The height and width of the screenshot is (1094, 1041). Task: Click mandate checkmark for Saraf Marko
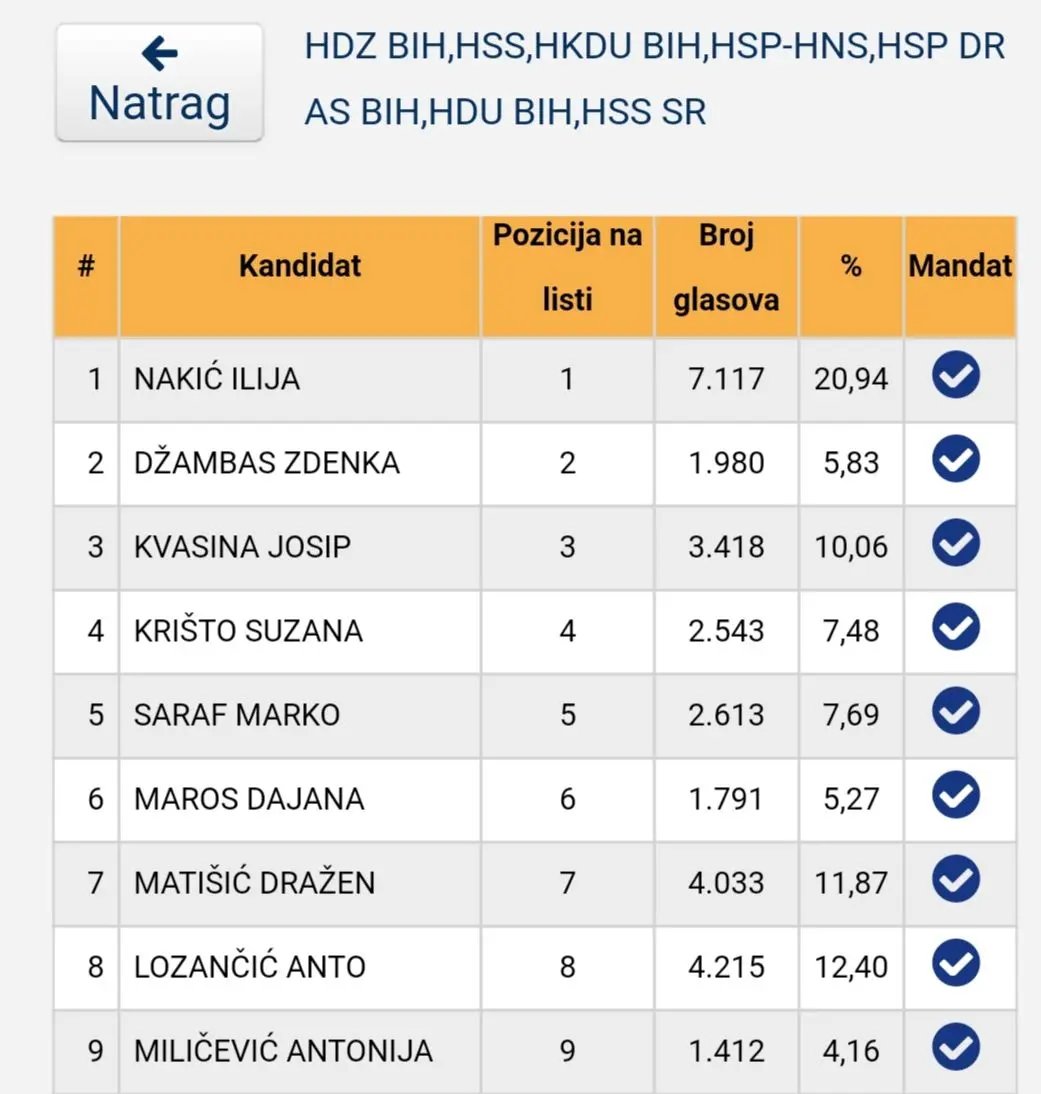click(x=955, y=713)
